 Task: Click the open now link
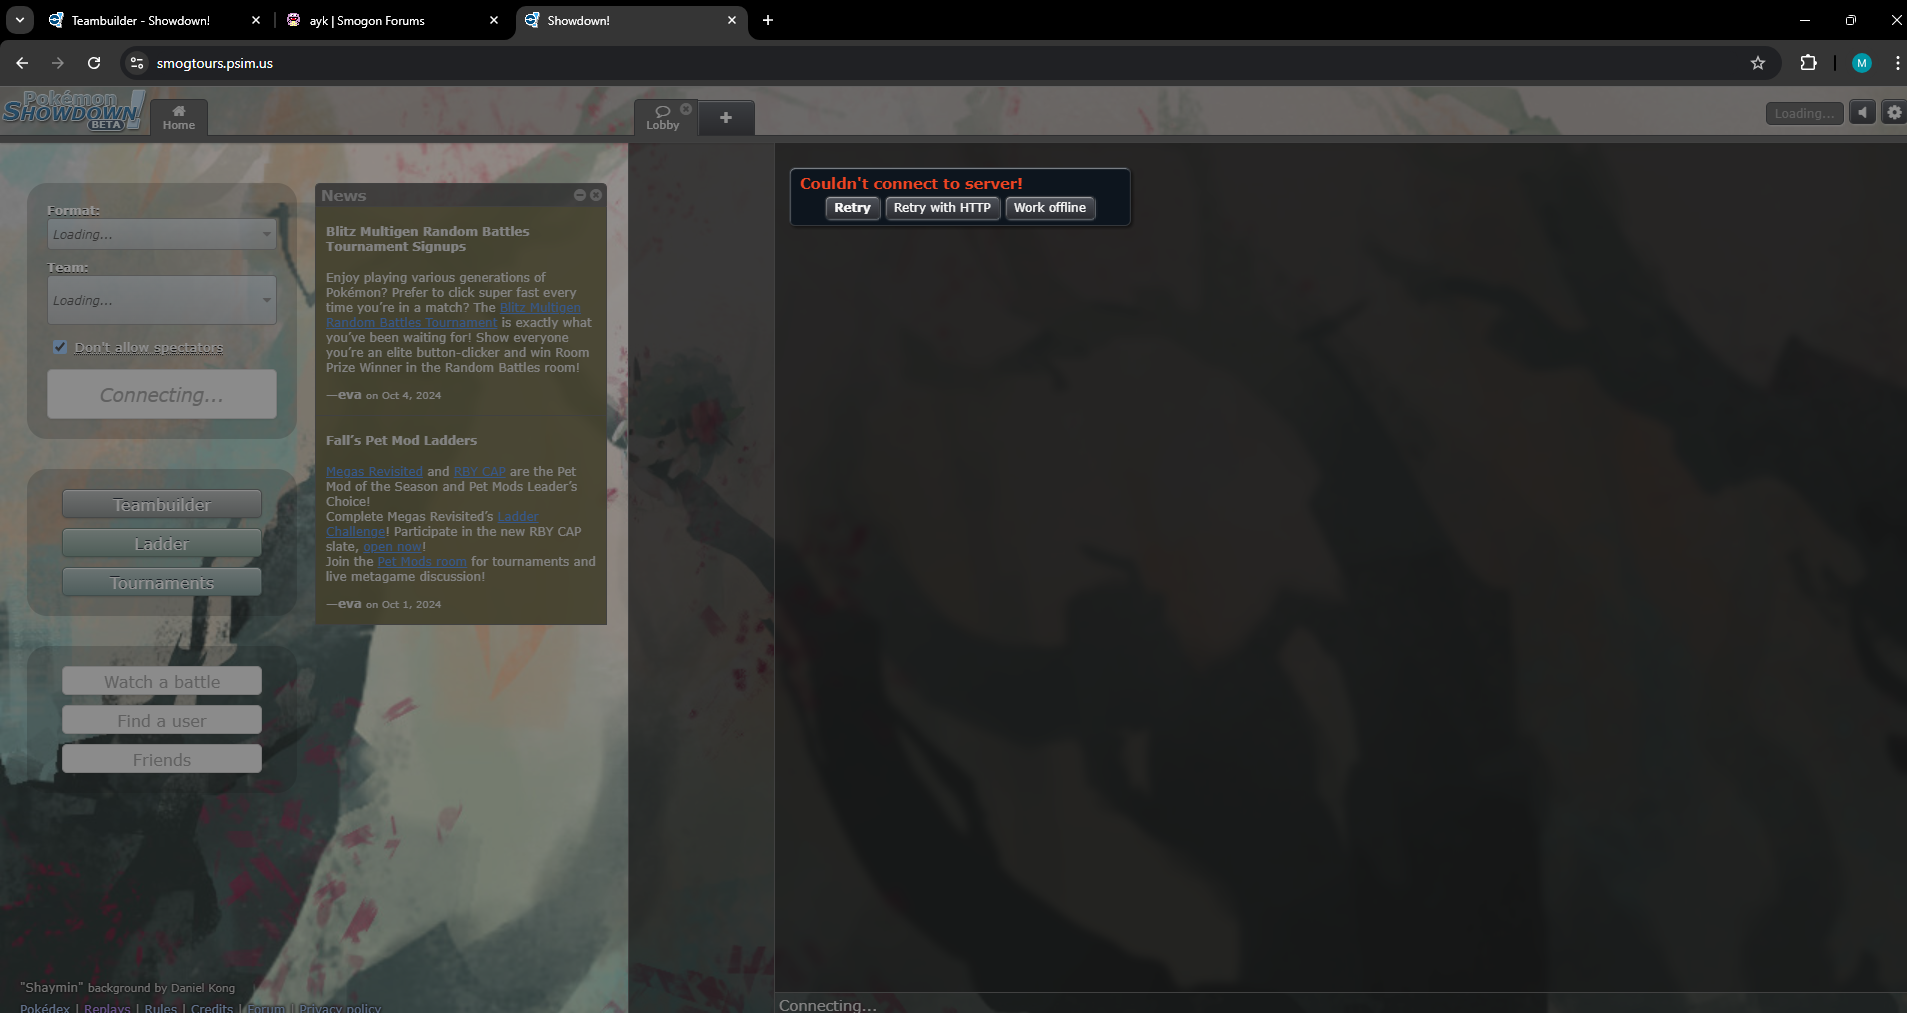393,547
